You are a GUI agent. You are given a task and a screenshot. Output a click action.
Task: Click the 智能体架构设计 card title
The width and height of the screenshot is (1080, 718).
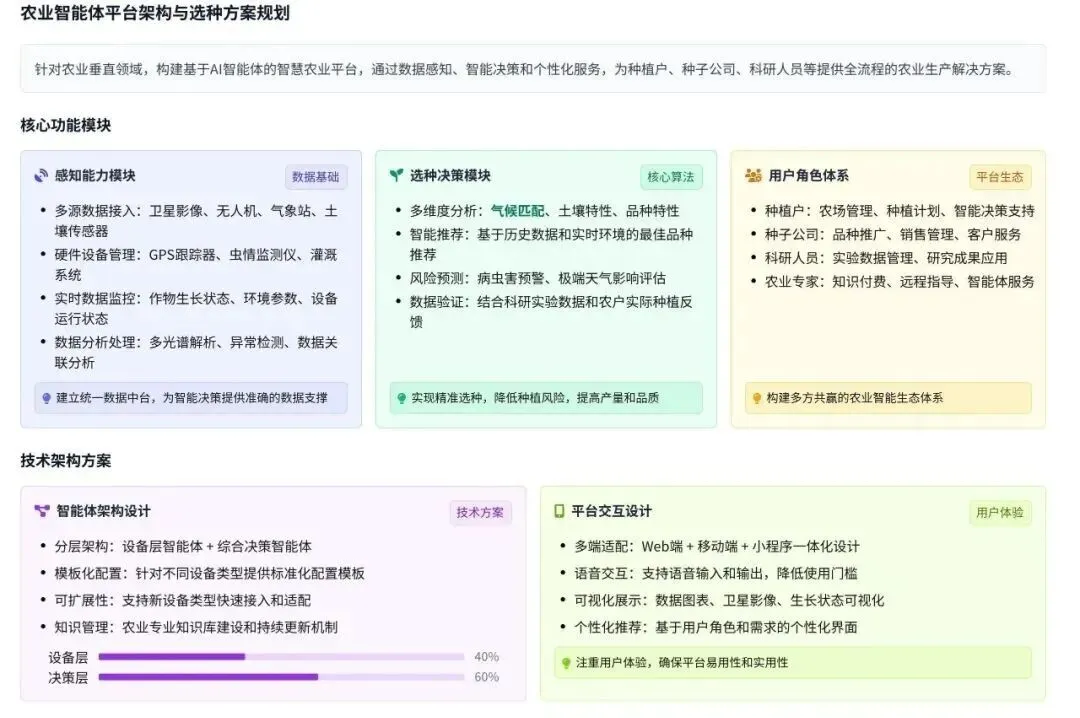[103, 511]
